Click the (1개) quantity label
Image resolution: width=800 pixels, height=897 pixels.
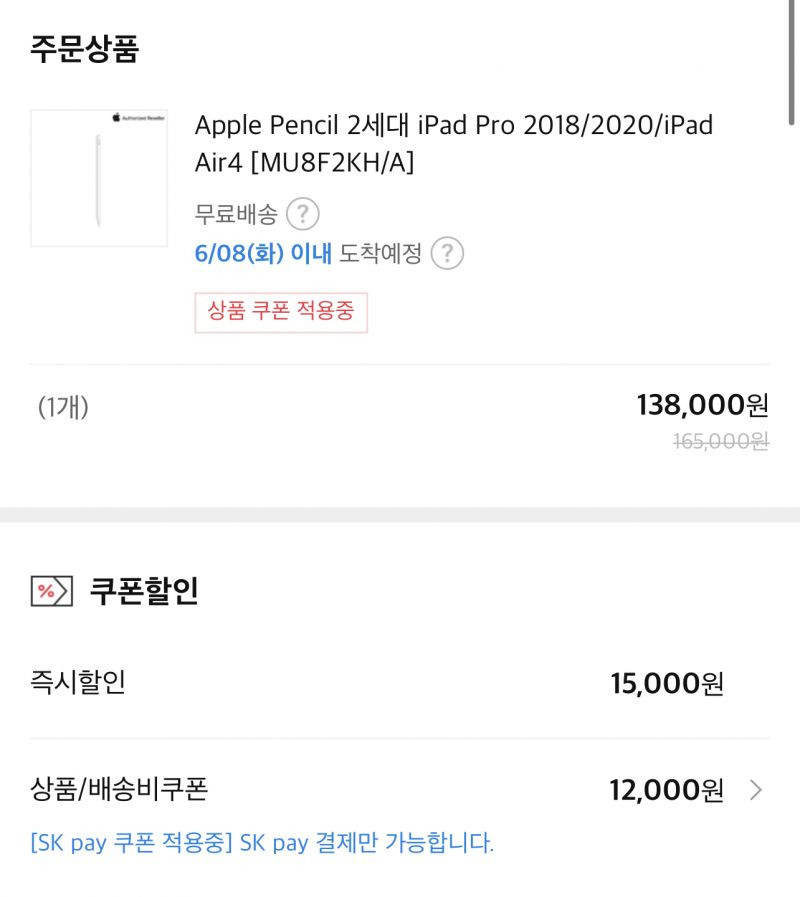63,407
